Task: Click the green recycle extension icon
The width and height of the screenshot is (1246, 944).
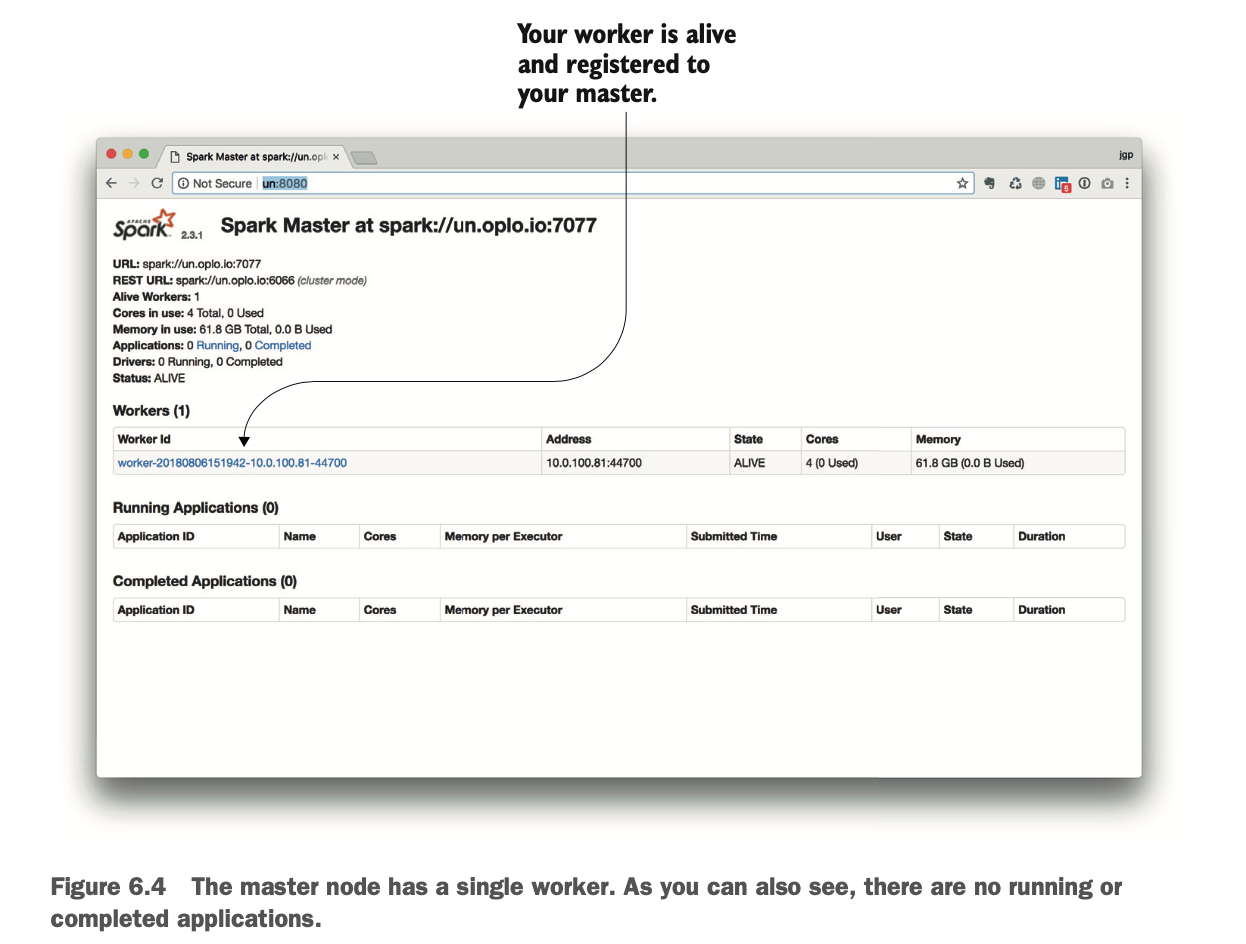Action: [1015, 184]
